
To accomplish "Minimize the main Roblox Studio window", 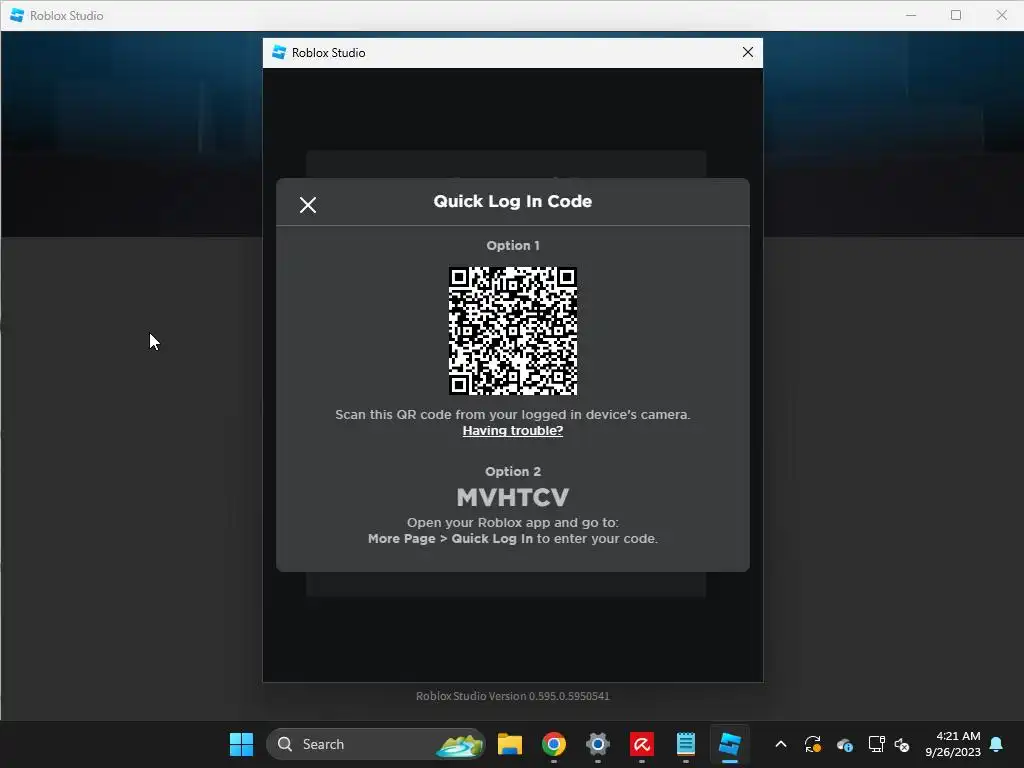I will [x=911, y=15].
